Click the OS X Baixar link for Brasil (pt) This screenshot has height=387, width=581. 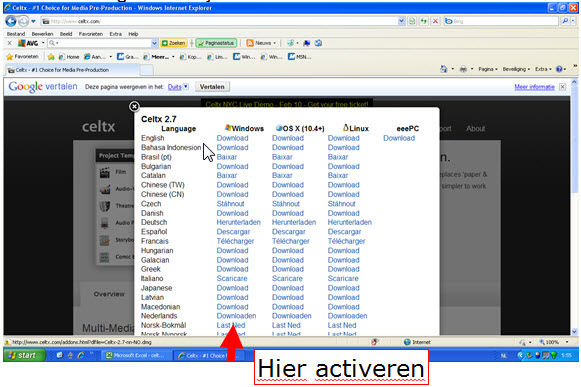(x=282, y=157)
